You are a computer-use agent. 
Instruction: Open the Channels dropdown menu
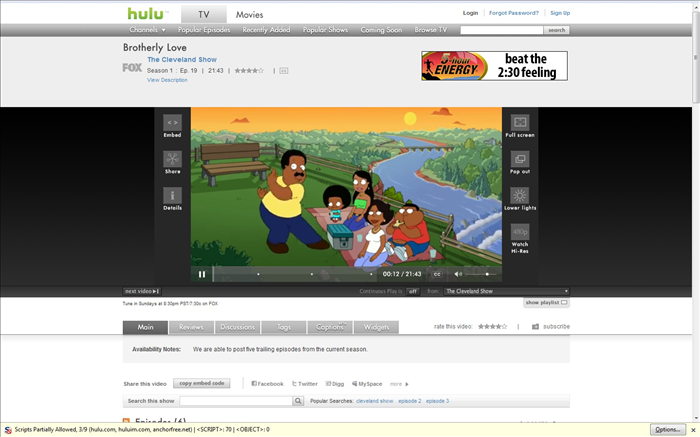click(x=147, y=30)
